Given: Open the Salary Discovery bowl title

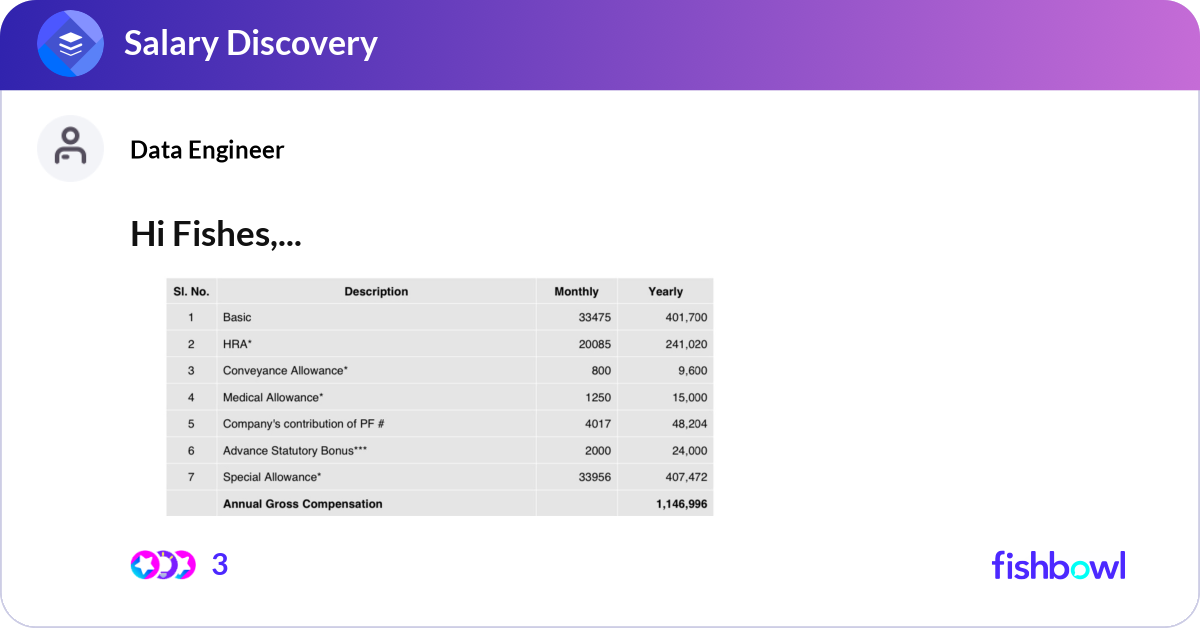Looking at the screenshot, I should (250, 44).
